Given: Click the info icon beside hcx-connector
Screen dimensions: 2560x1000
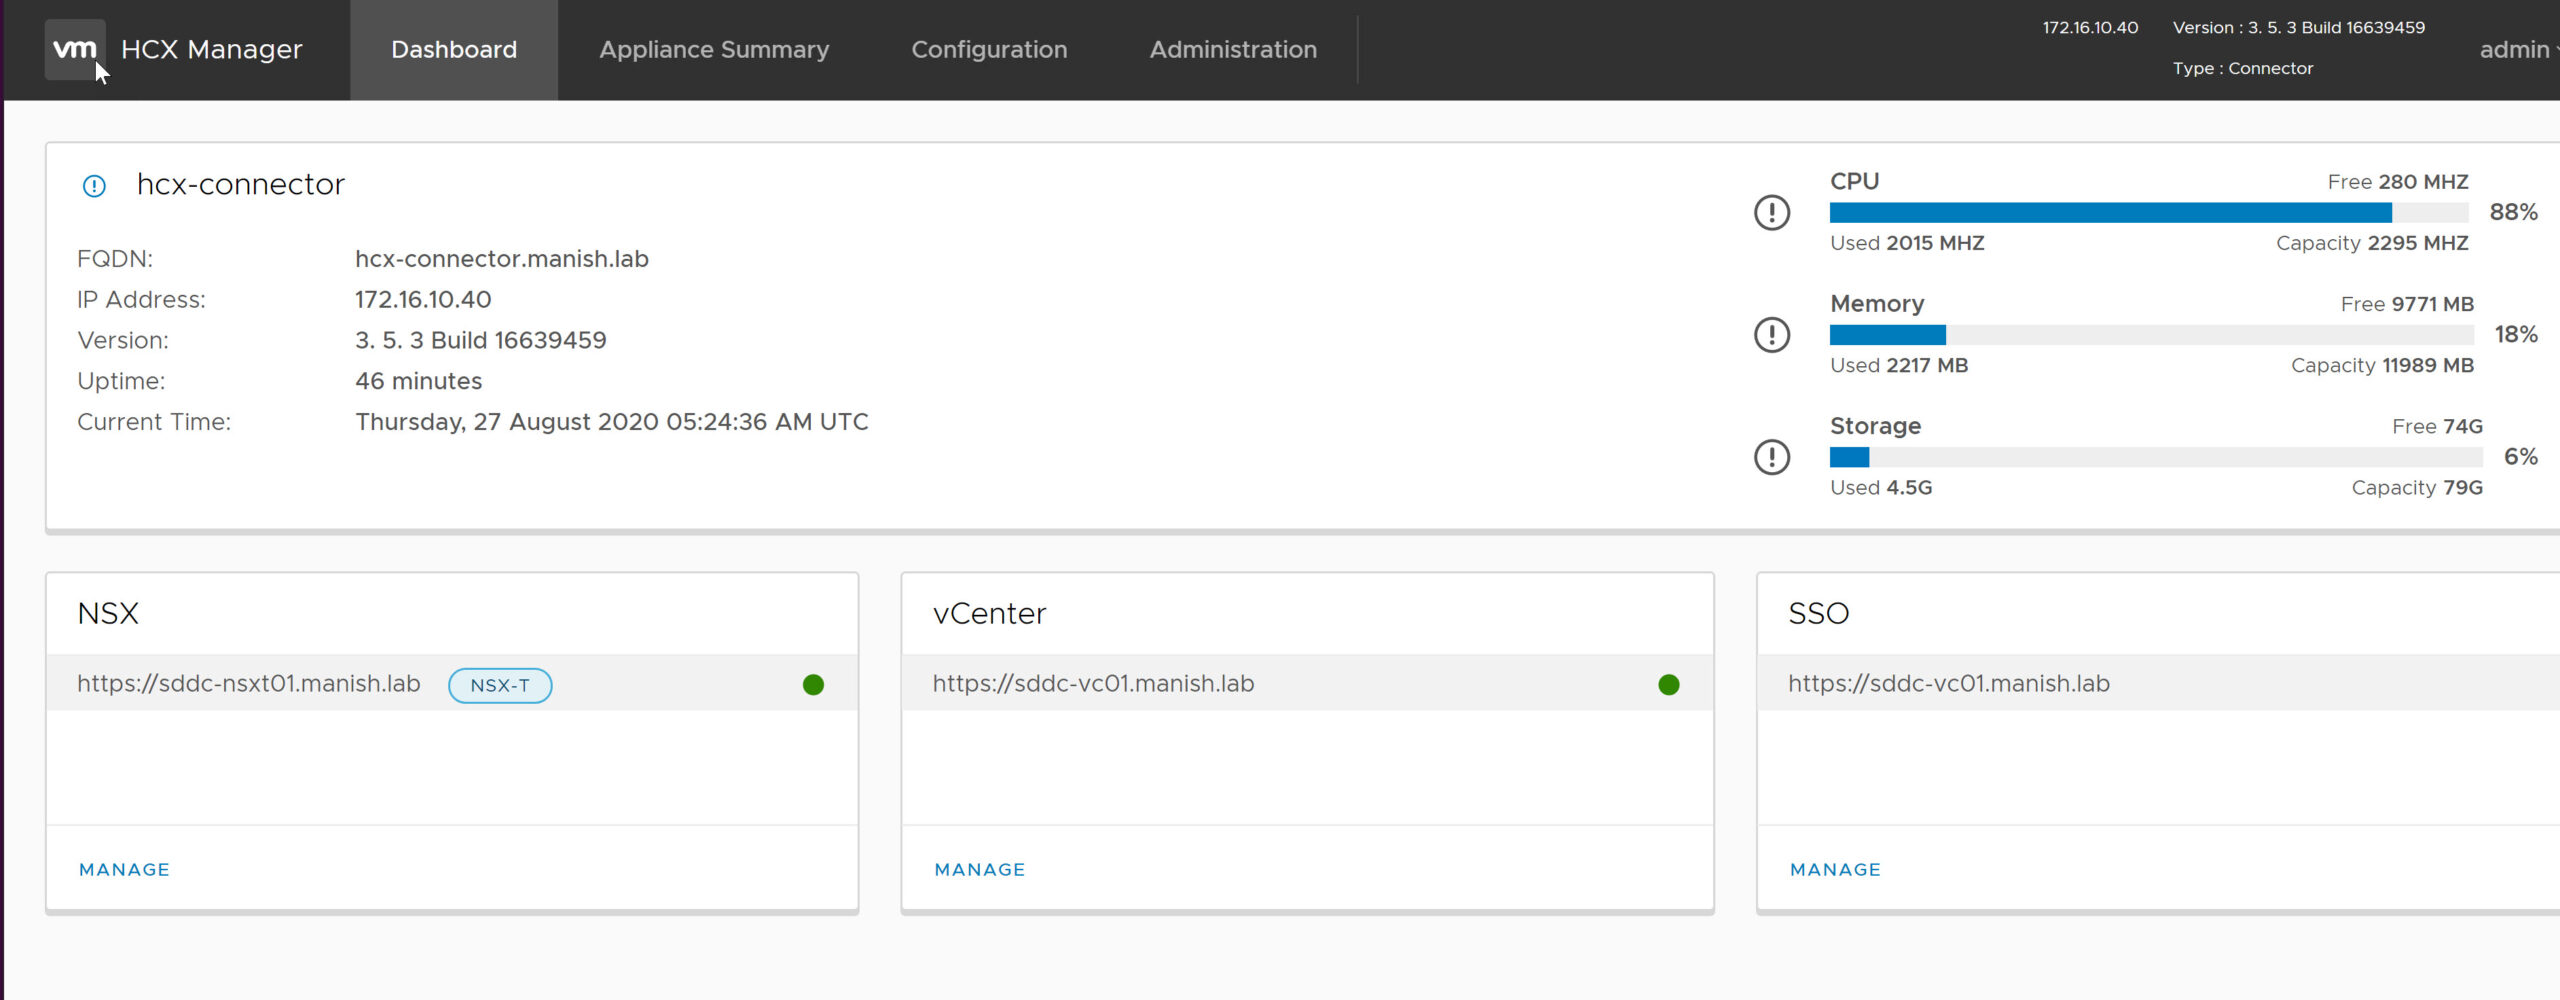Looking at the screenshot, I should [x=94, y=186].
